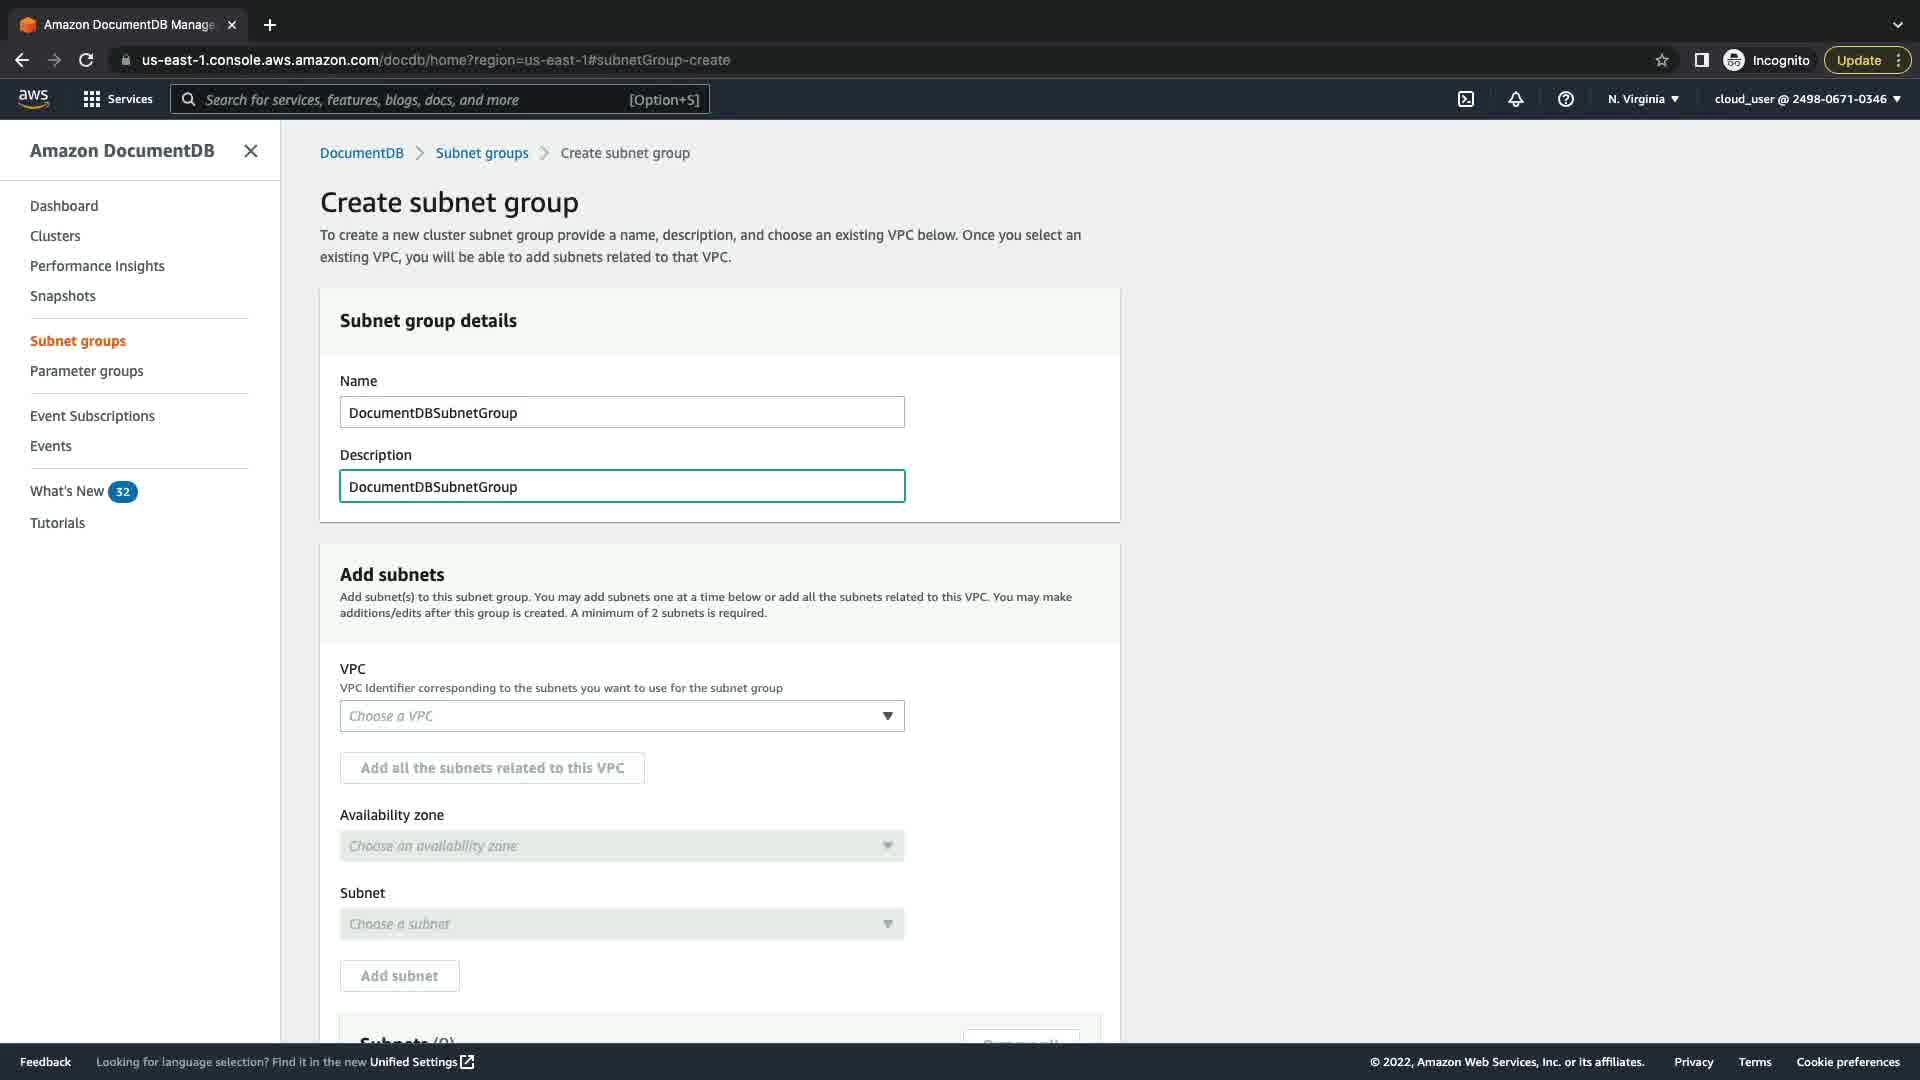Open the Choose an availability zone dropdown

click(x=622, y=846)
